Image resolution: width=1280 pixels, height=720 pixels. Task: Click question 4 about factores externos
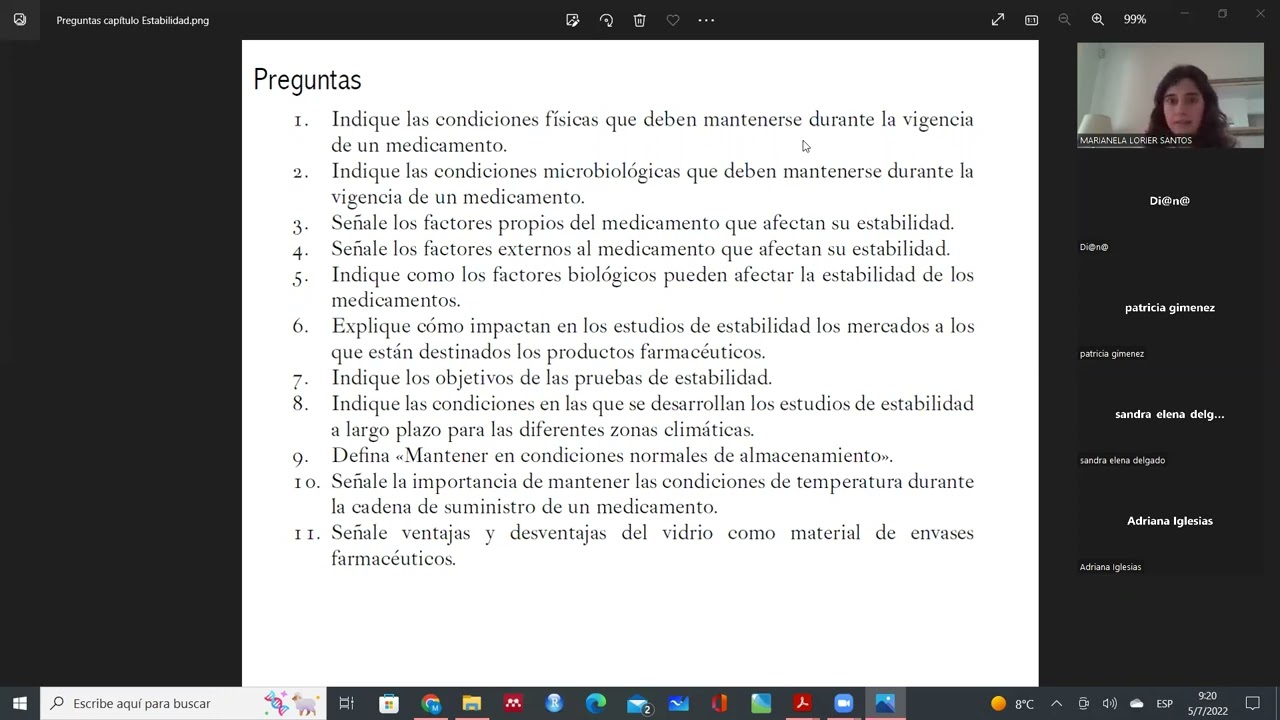(x=640, y=249)
